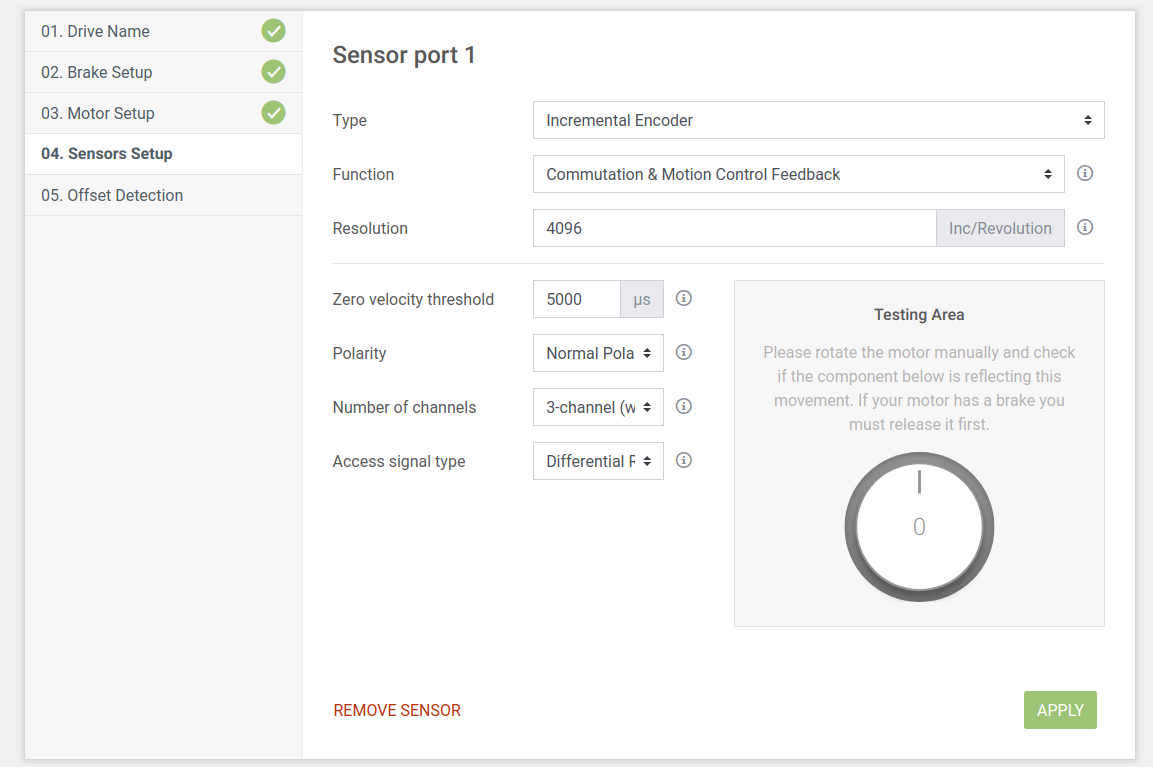Expand the Access signal type dropdown
Viewport: 1153px width, 767px height.
598,461
